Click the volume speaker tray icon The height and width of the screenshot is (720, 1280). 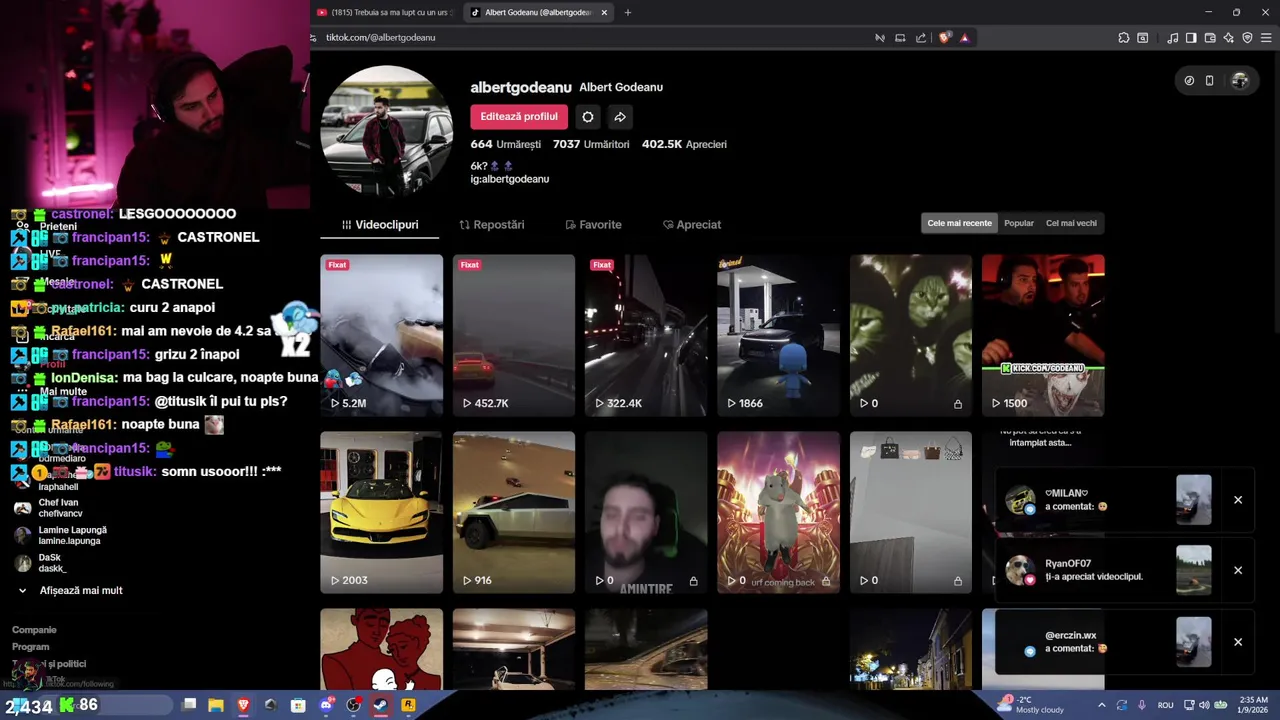tap(1204, 705)
